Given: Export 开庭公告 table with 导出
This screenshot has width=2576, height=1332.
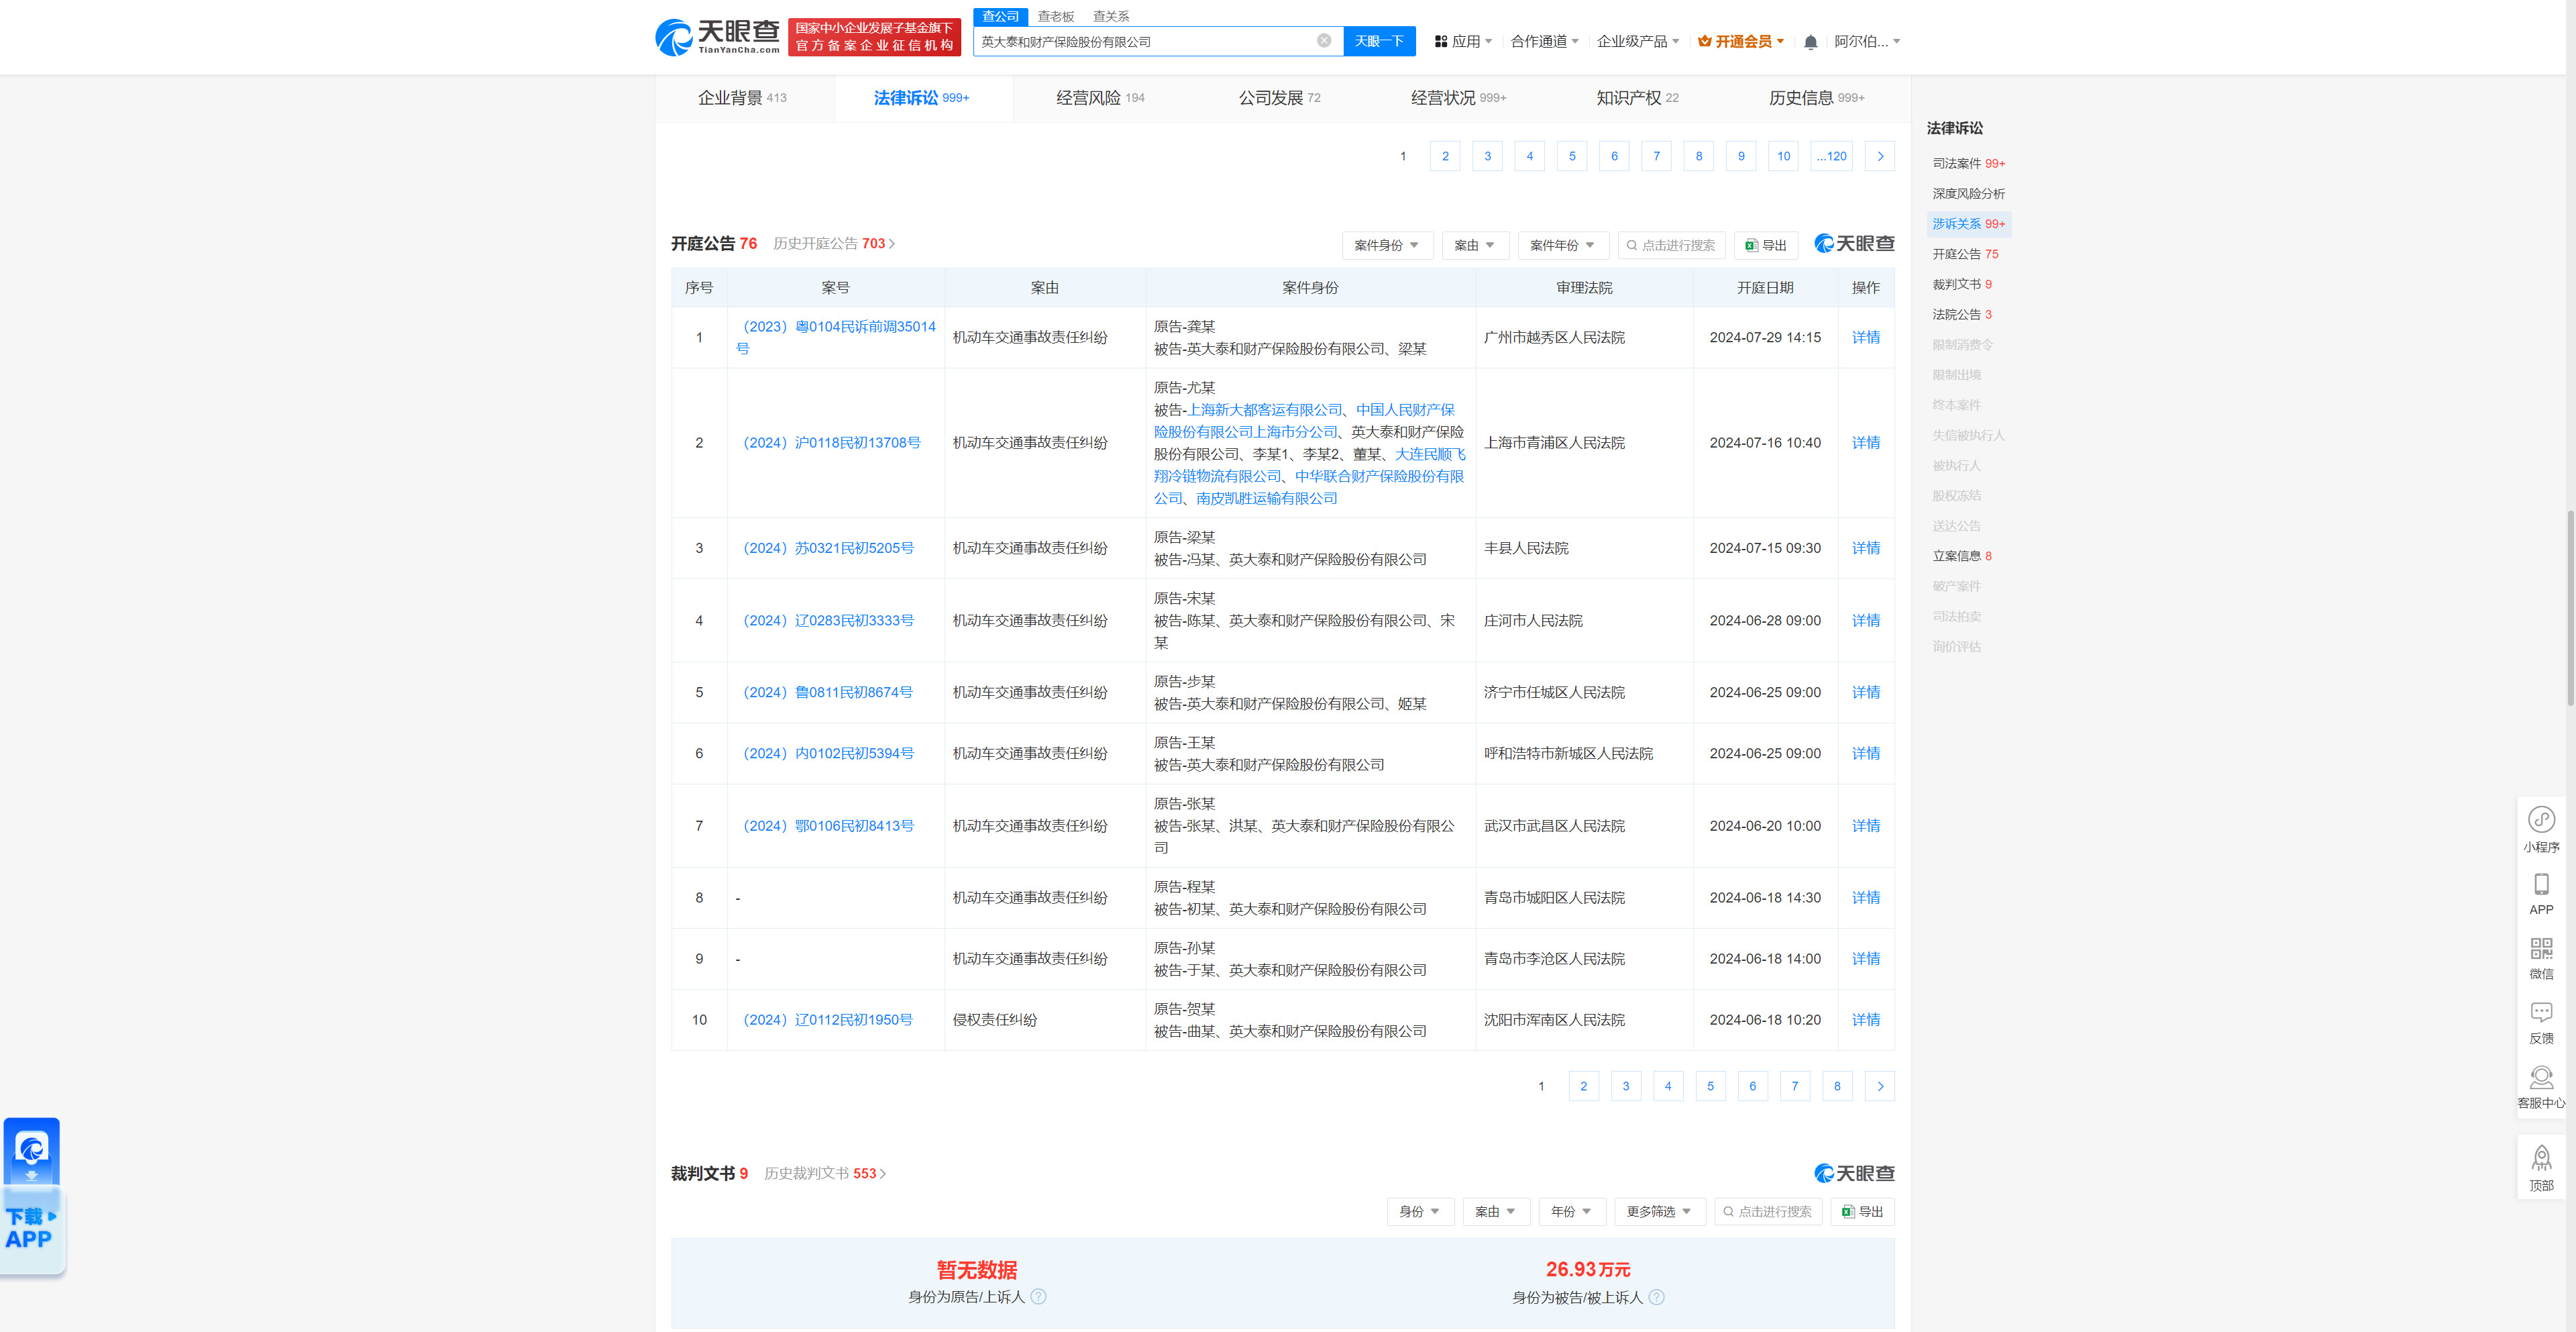Looking at the screenshot, I should click(x=1766, y=245).
